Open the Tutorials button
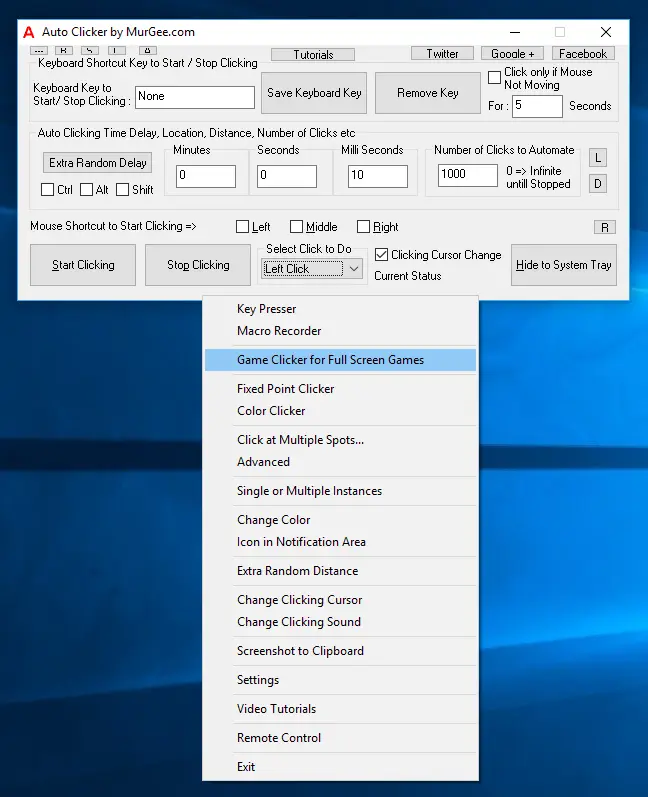Viewport: 648px width, 797px height. coord(314,55)
